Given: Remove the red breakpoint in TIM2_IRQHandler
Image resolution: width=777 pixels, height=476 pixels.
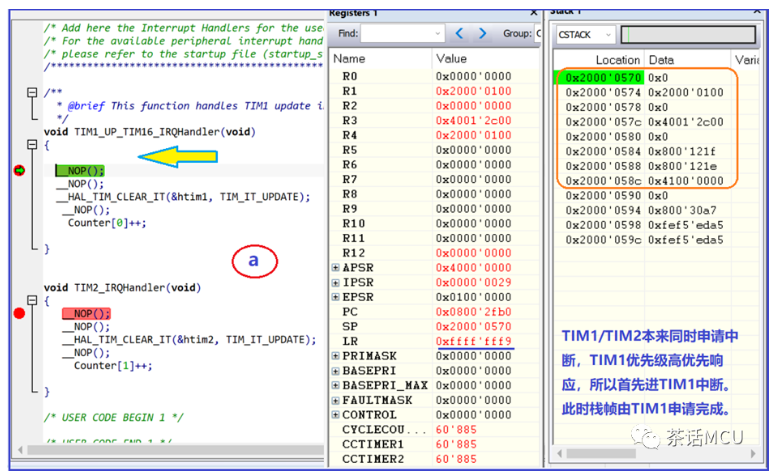Looking at the screenshot, I should [19, 314].
